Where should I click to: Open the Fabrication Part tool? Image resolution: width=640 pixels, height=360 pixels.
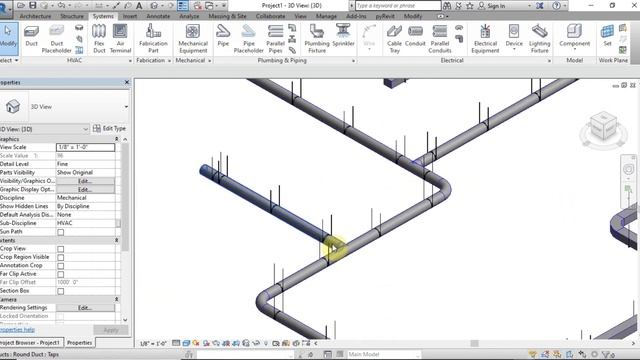tap(153, 39)
